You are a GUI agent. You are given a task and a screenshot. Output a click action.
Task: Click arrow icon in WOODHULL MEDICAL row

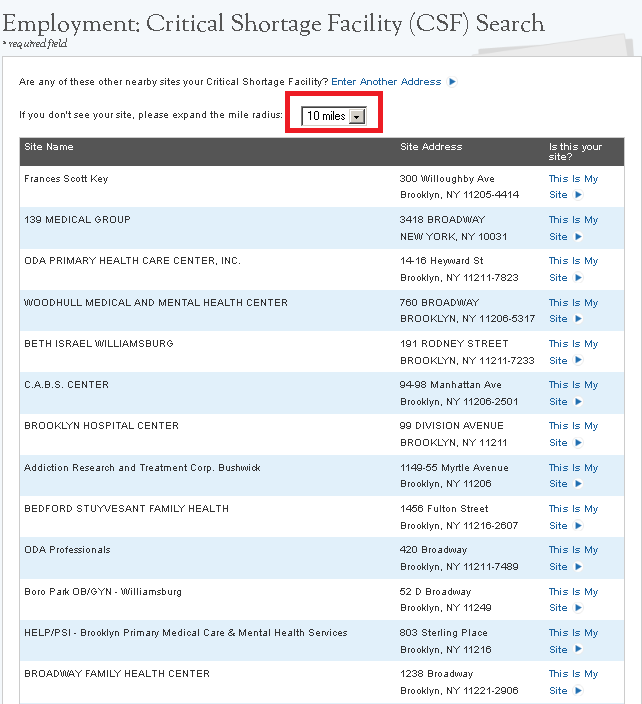click(x=578, y=319)
